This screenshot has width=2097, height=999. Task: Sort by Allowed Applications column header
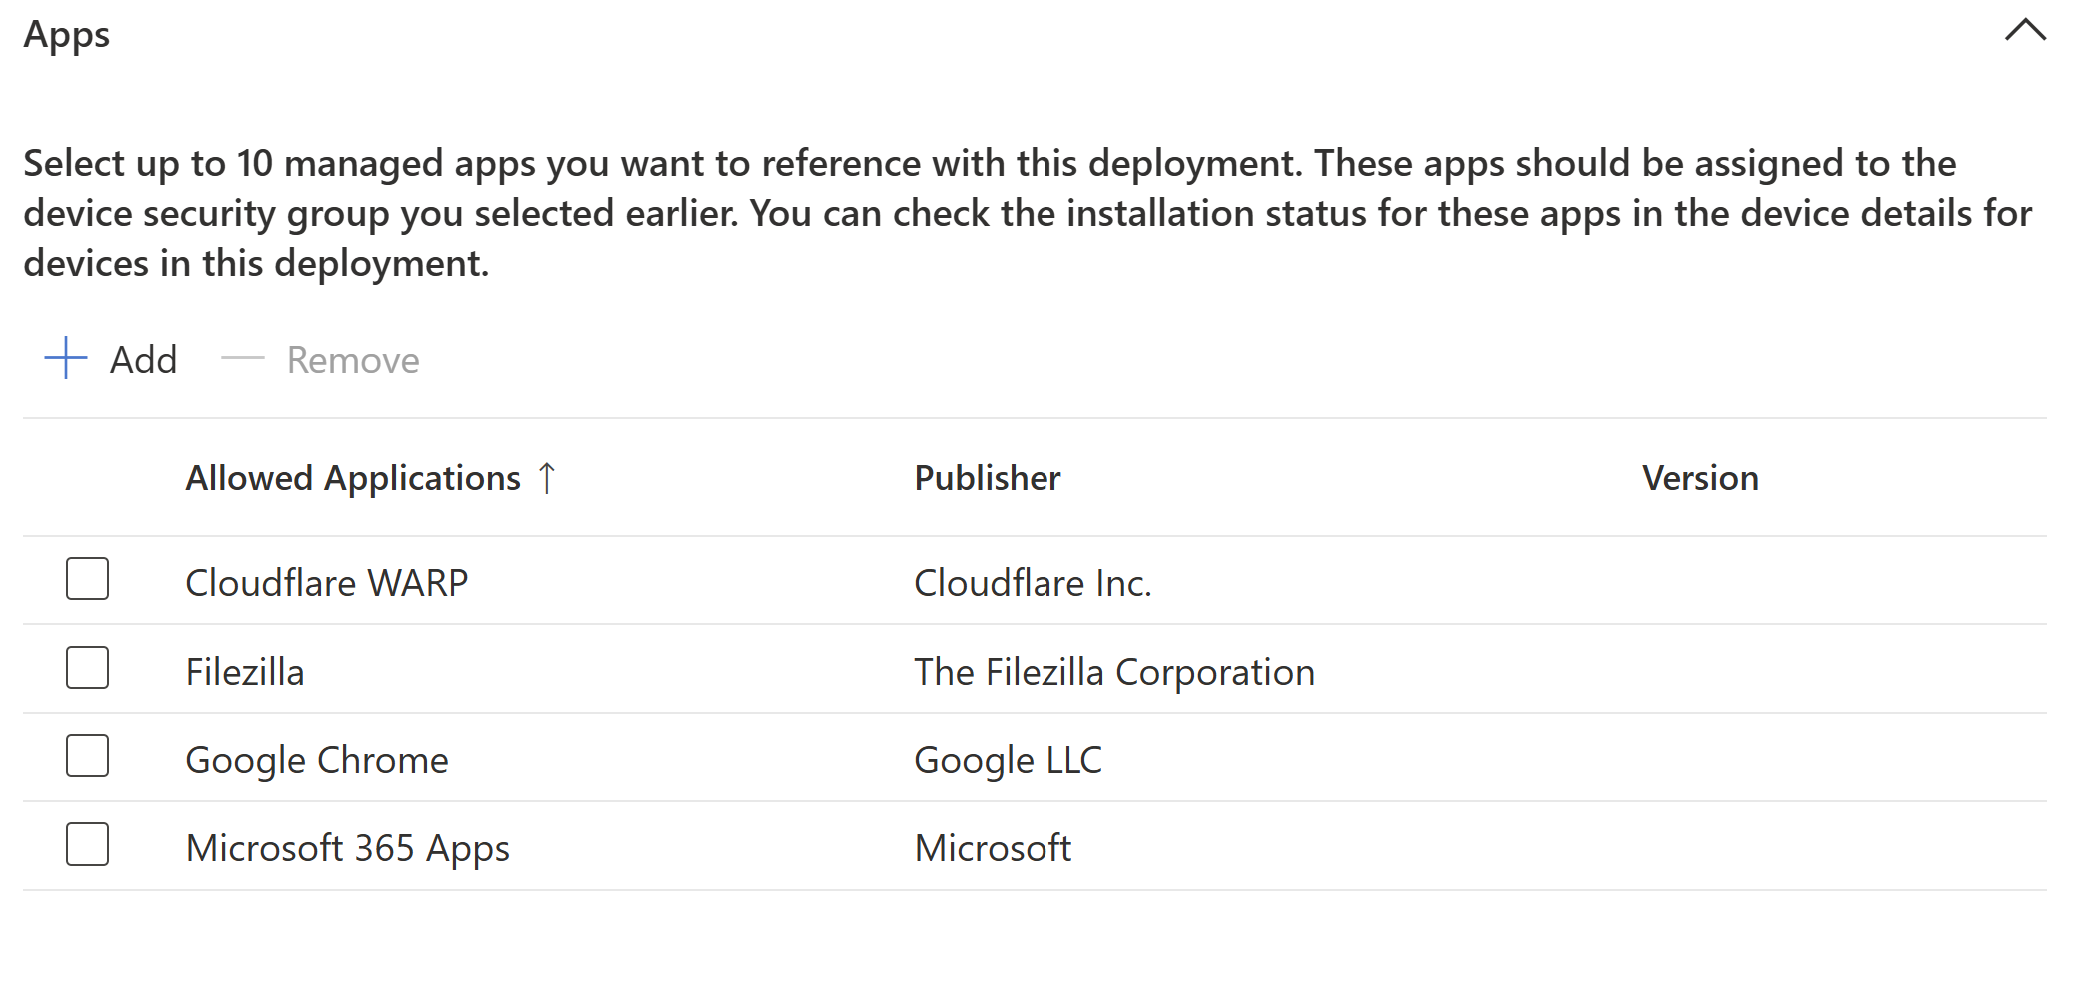pyautogui.click(x=353, y=478)
